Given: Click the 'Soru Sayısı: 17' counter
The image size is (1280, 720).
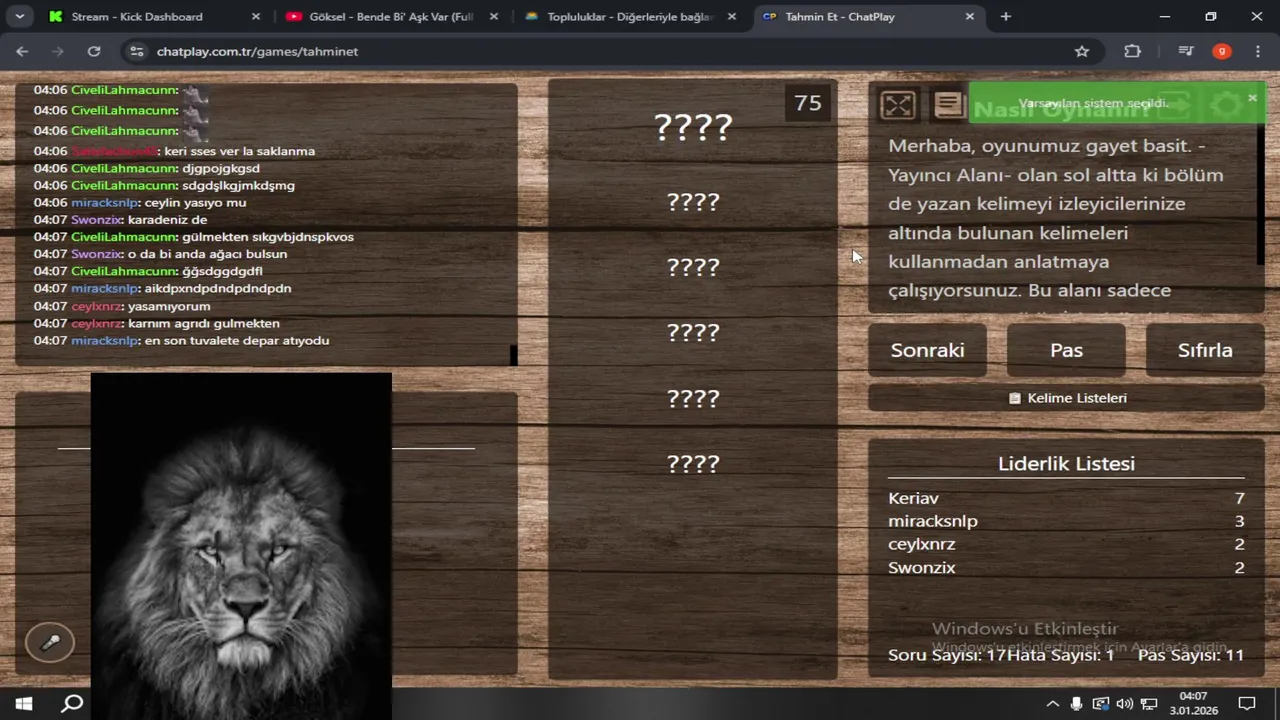Looking at the screenshot, I should (947, 655).
